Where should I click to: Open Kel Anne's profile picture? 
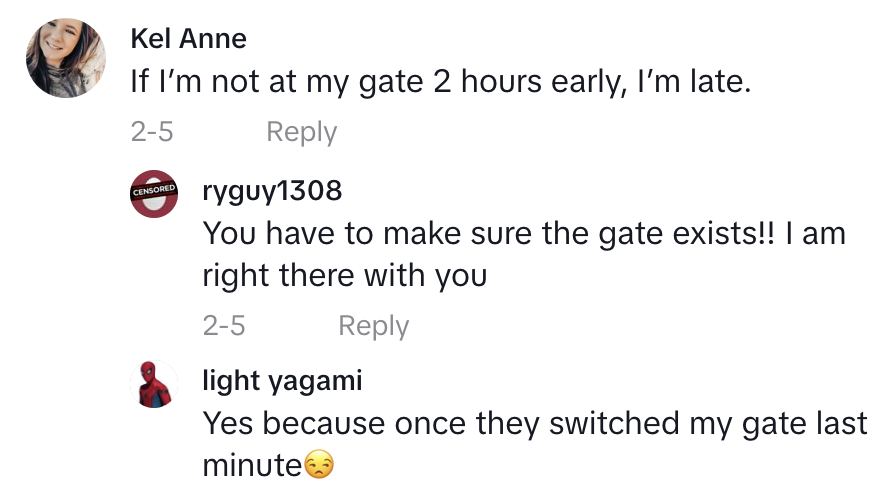65,59
